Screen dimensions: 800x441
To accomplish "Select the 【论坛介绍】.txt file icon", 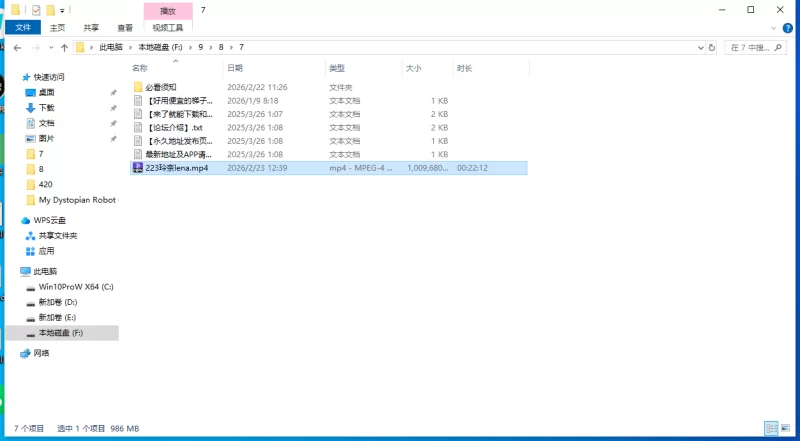I will (138, 127).
